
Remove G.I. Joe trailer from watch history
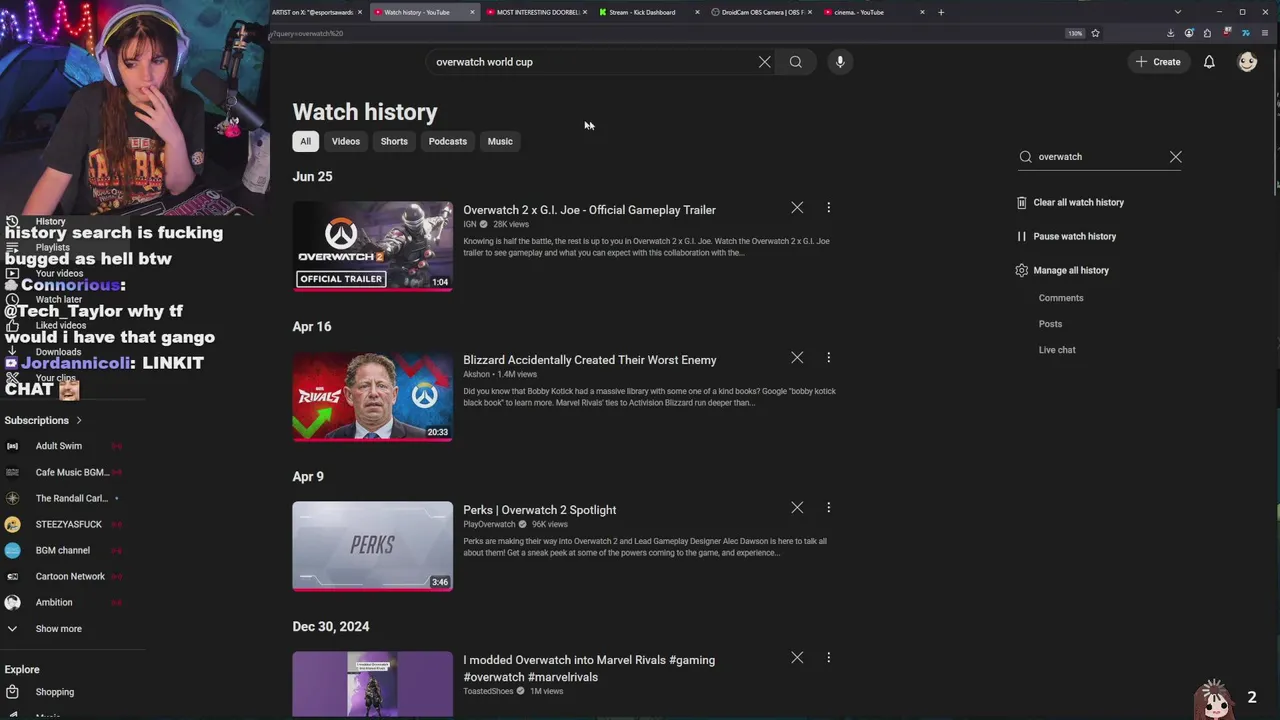(x=797, y=208)
